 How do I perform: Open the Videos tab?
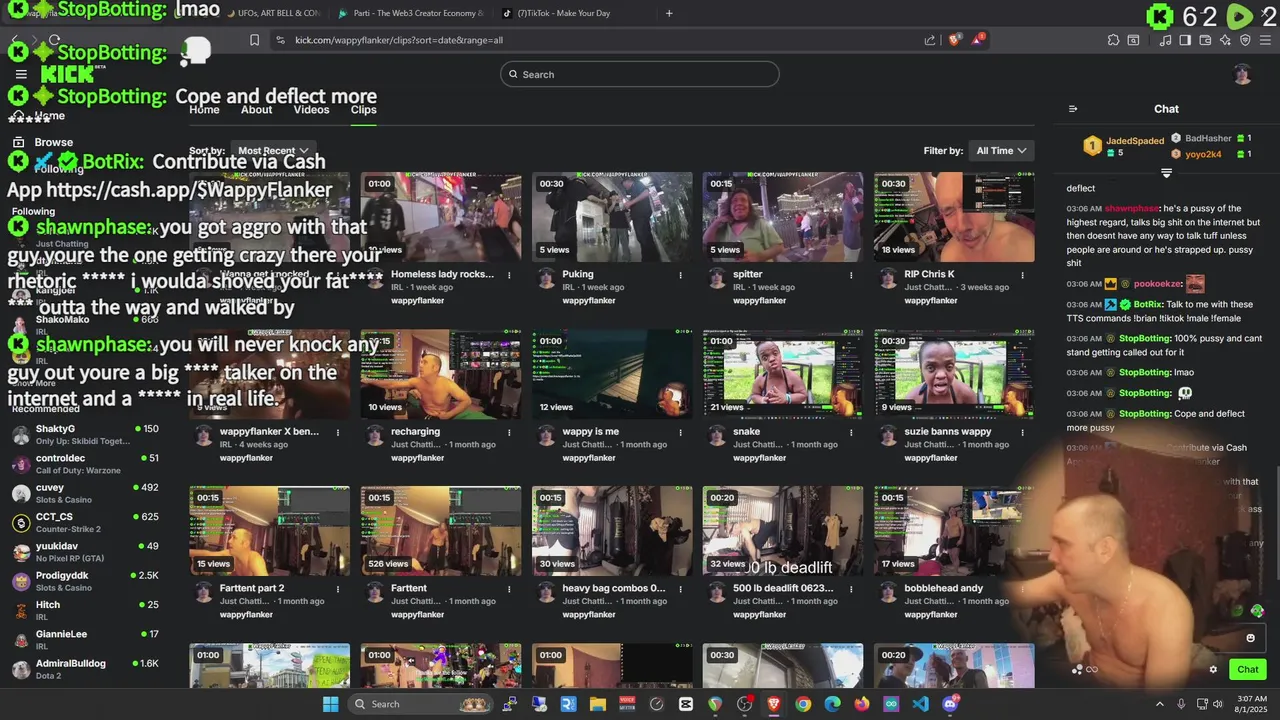coord(311,110)
